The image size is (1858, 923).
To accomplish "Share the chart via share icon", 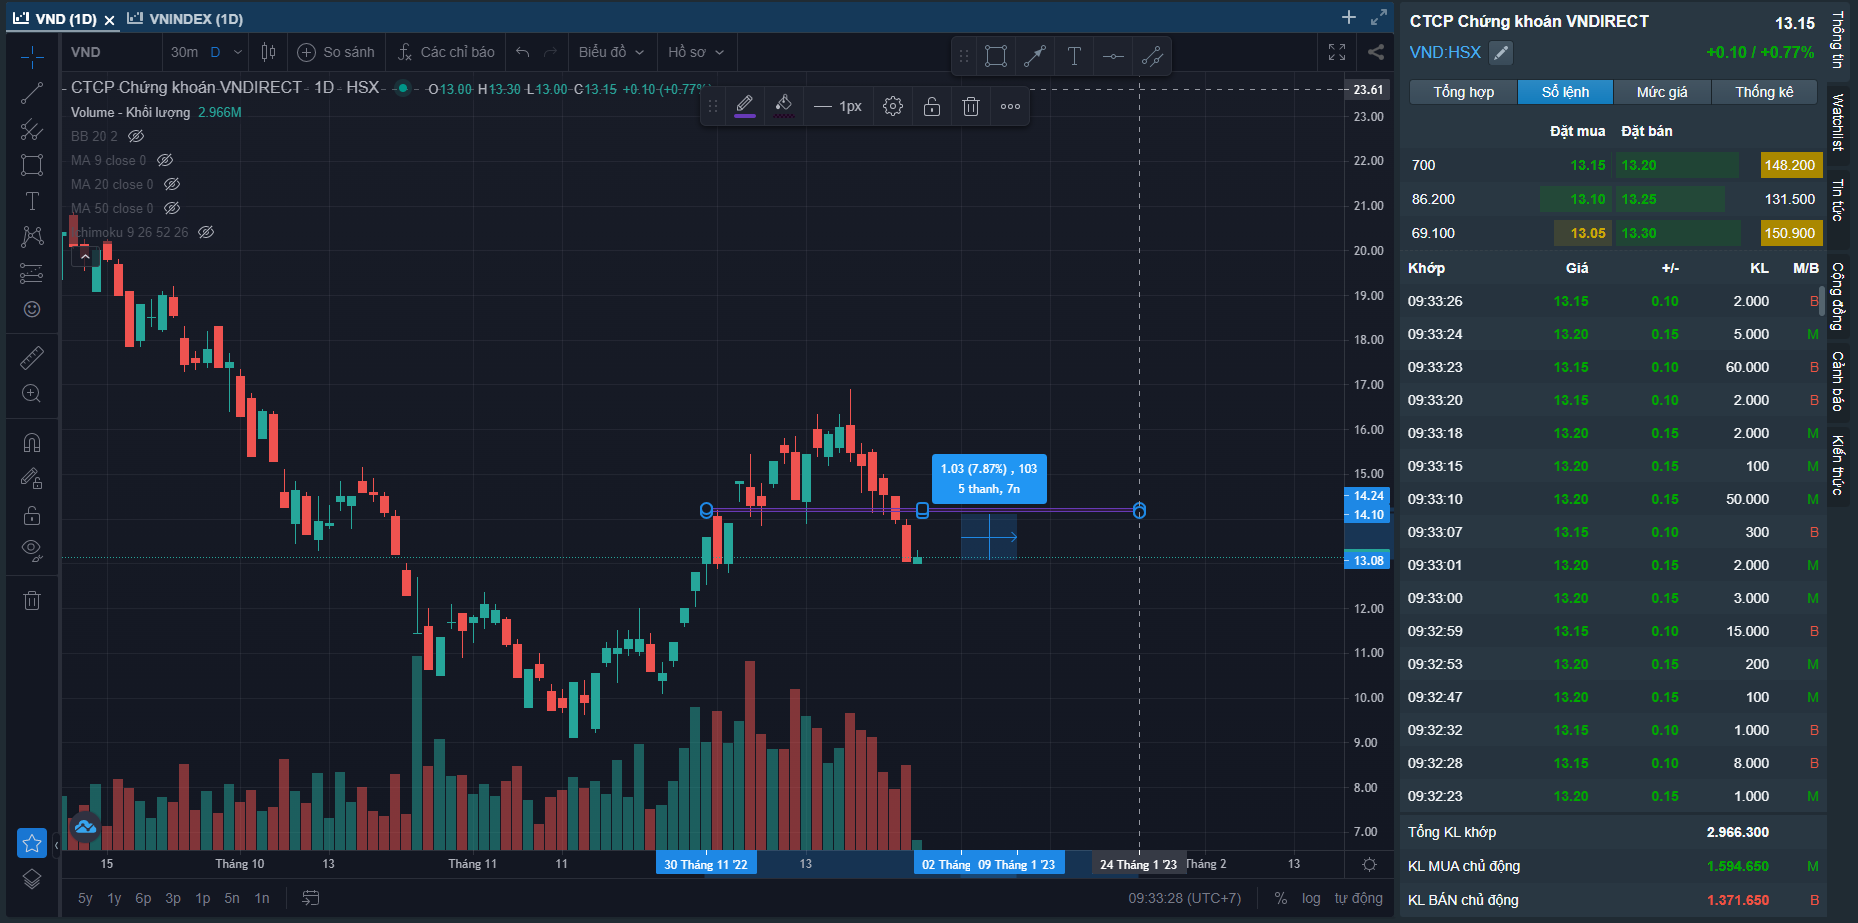I will (1376, 52).
